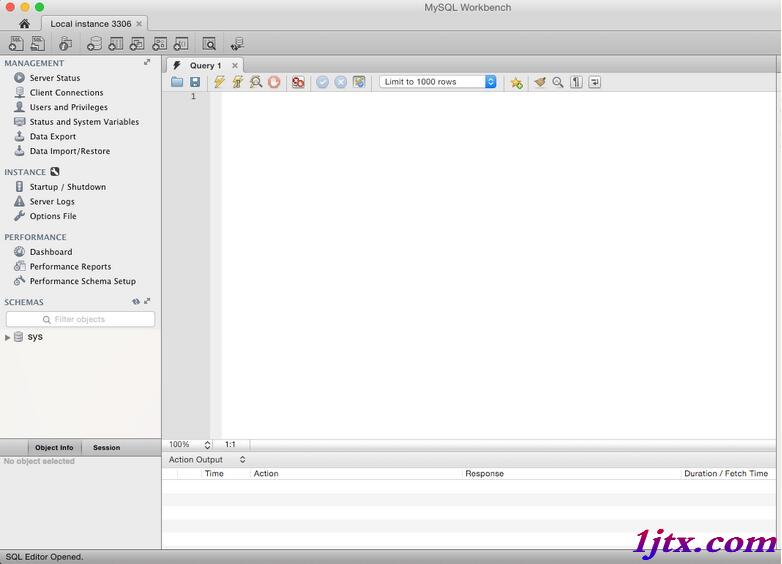Create a new table icon
Screen dimensions: 782x564
coord(116,44)
